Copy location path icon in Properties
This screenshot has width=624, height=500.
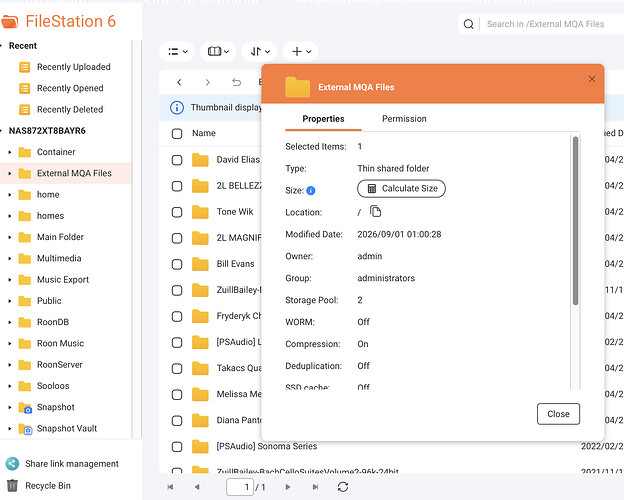[x=375, y=211]
